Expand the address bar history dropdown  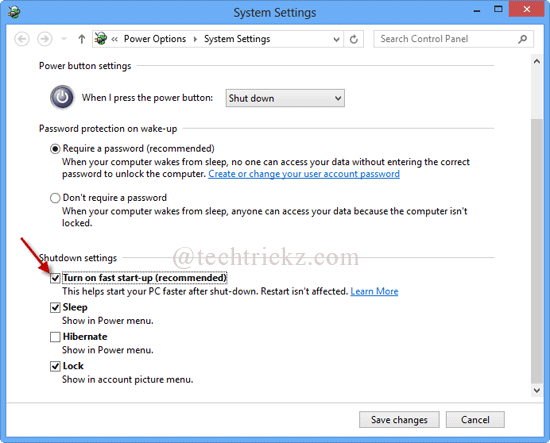click(x=336, y=39)
